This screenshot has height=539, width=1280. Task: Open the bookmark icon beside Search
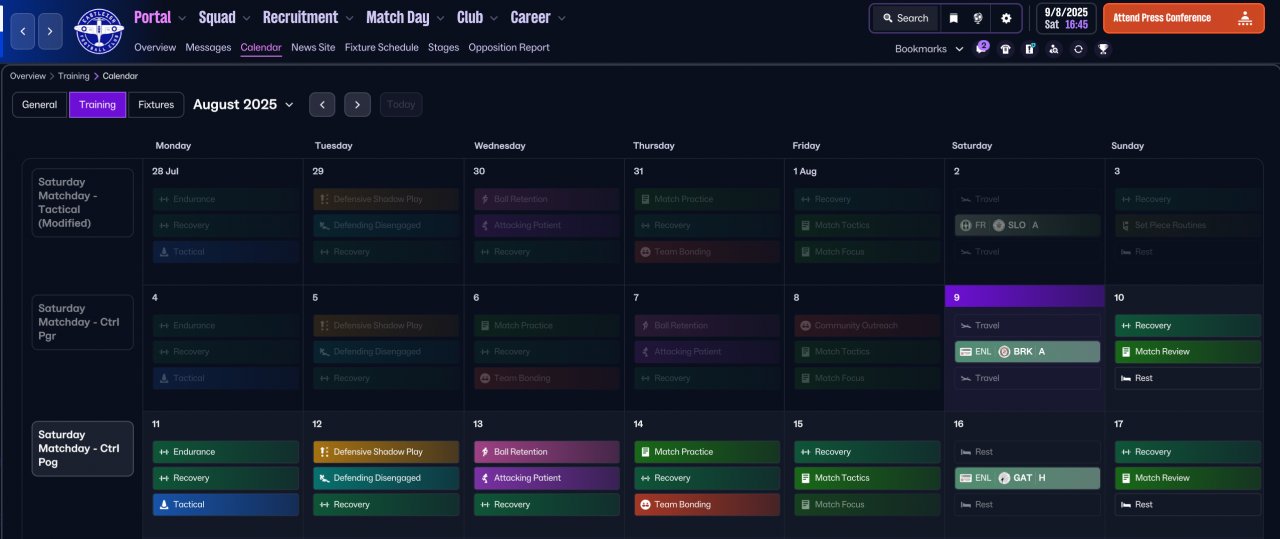tap(953, 18)
